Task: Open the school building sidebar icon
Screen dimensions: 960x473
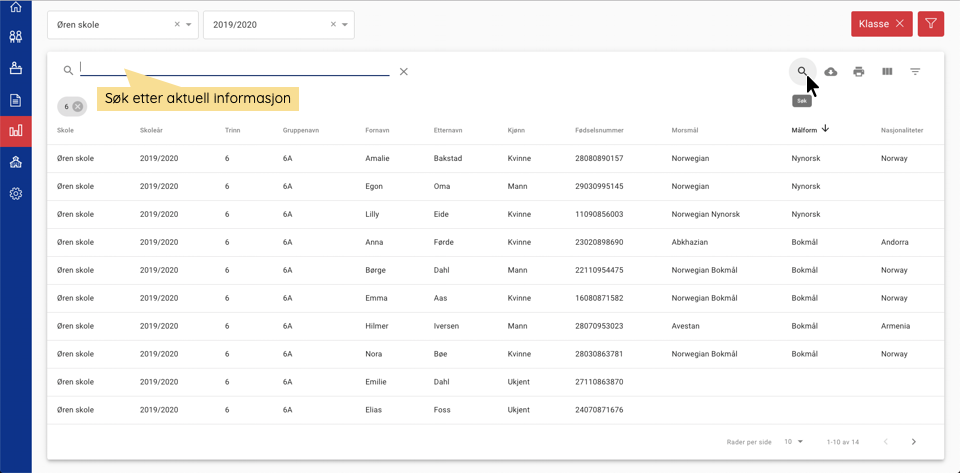Action: (16, 162)
